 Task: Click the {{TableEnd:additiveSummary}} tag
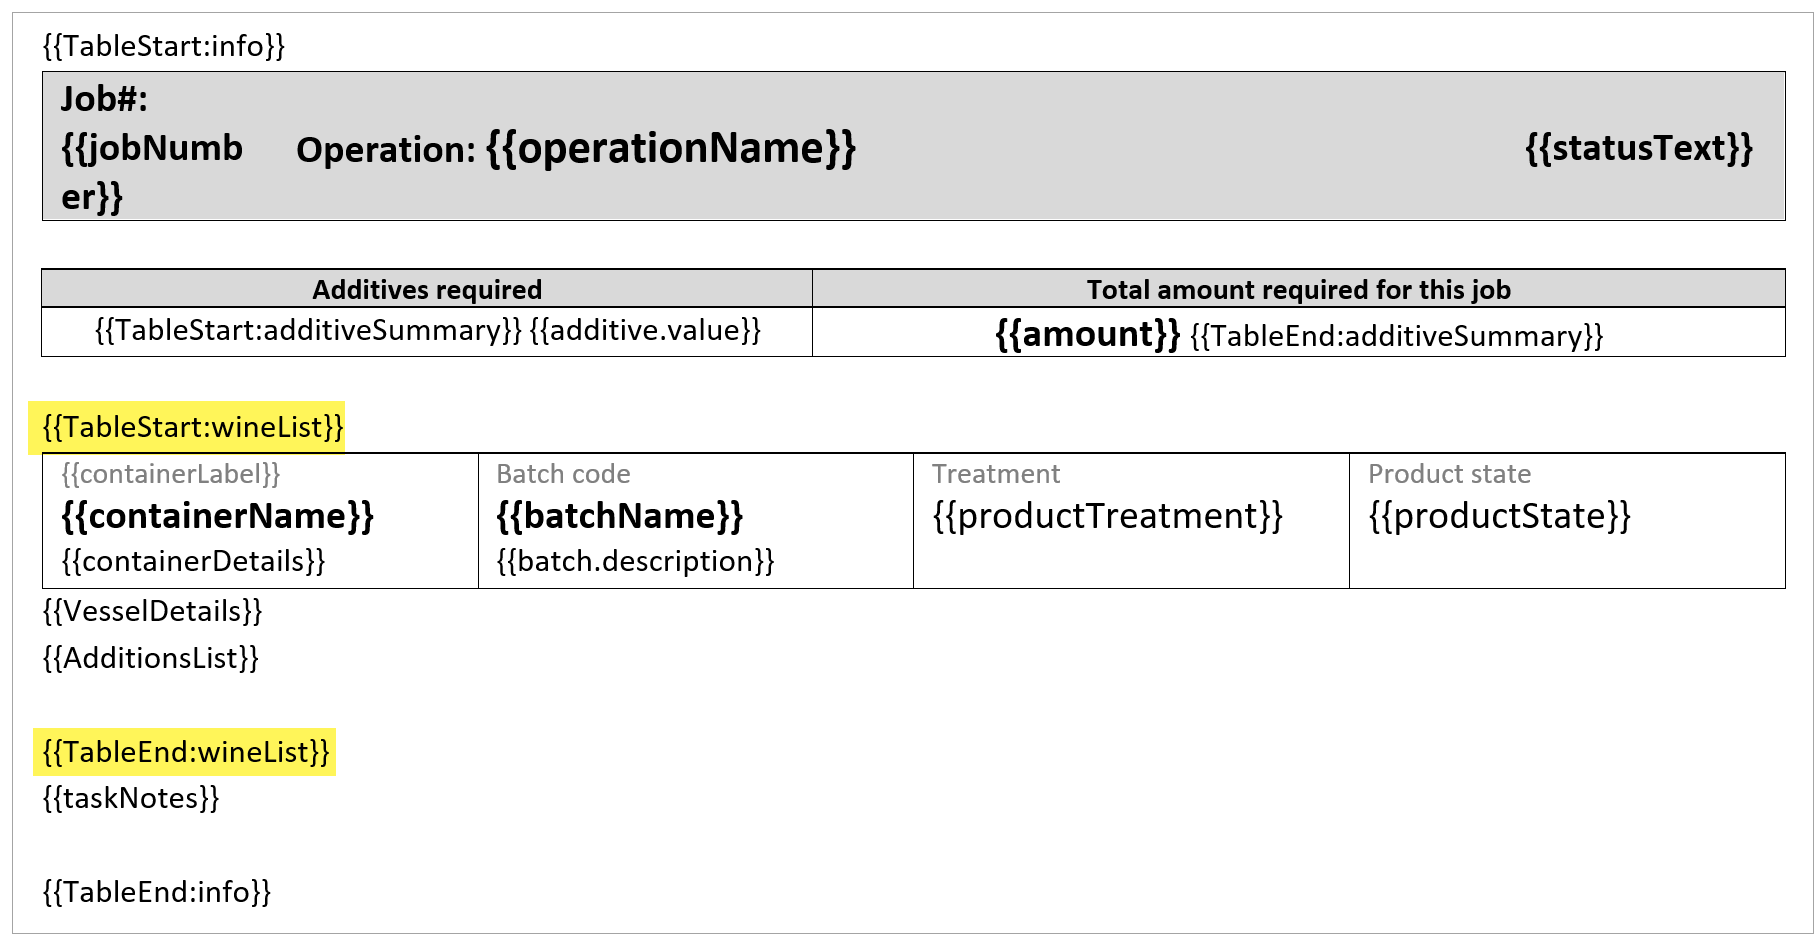(1397, 336)
